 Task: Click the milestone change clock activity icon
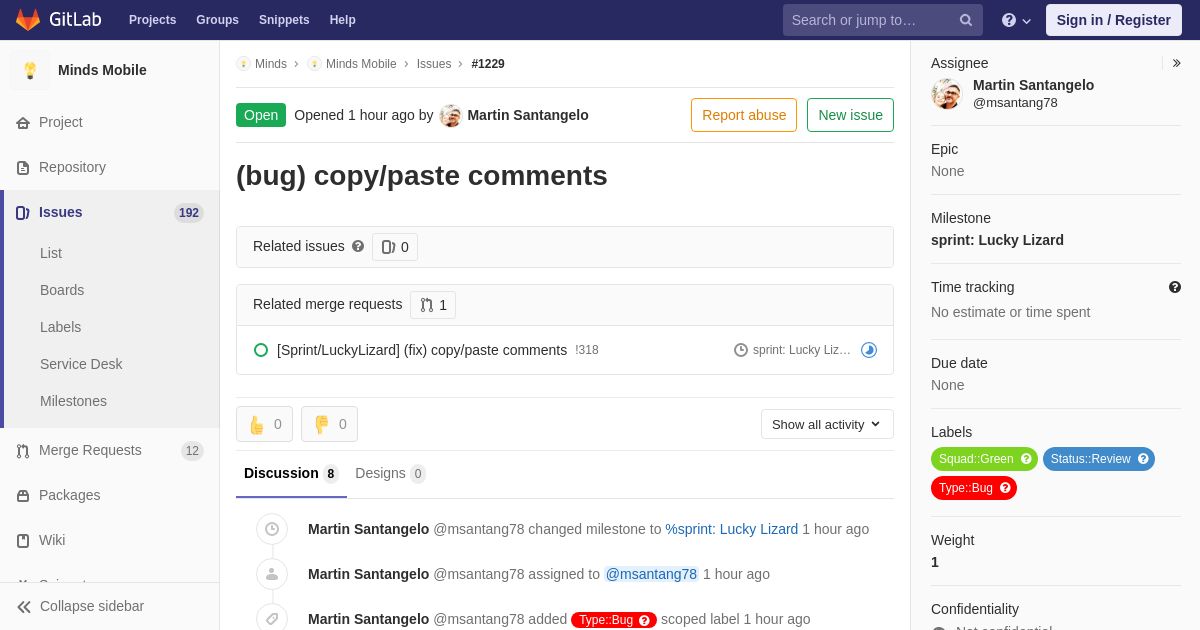(x=272, y=529)
